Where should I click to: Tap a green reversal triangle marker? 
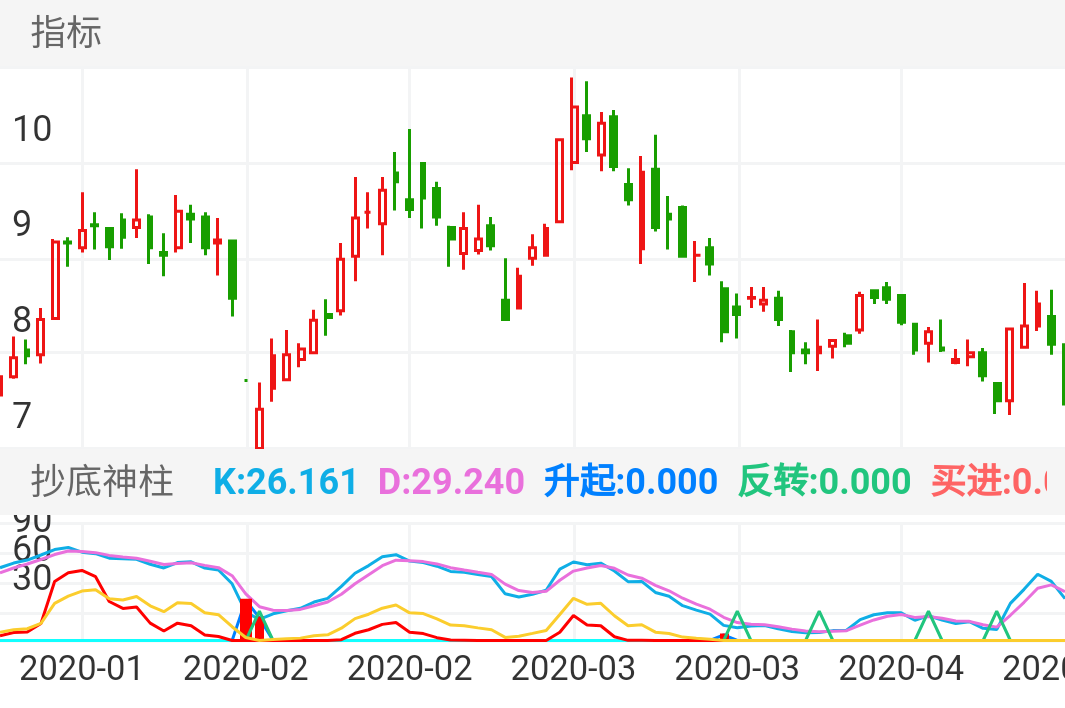click(x=736, y=628)
